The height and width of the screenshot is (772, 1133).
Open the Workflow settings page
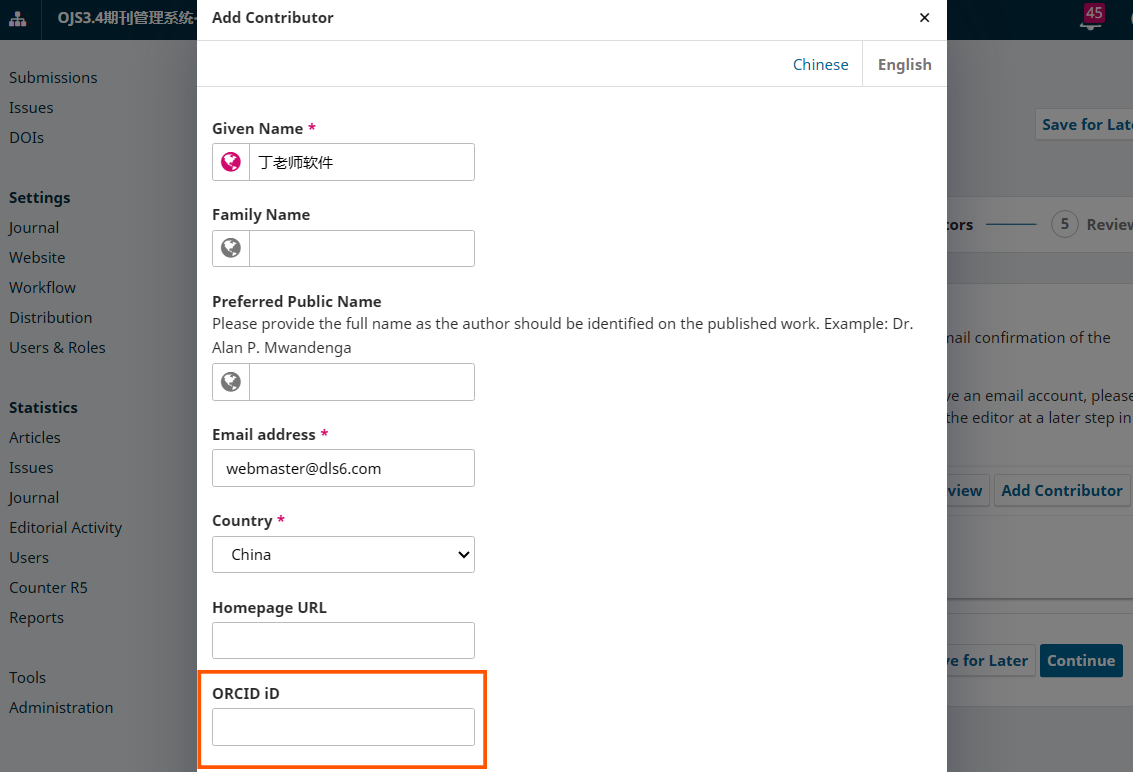click(42, 288)
